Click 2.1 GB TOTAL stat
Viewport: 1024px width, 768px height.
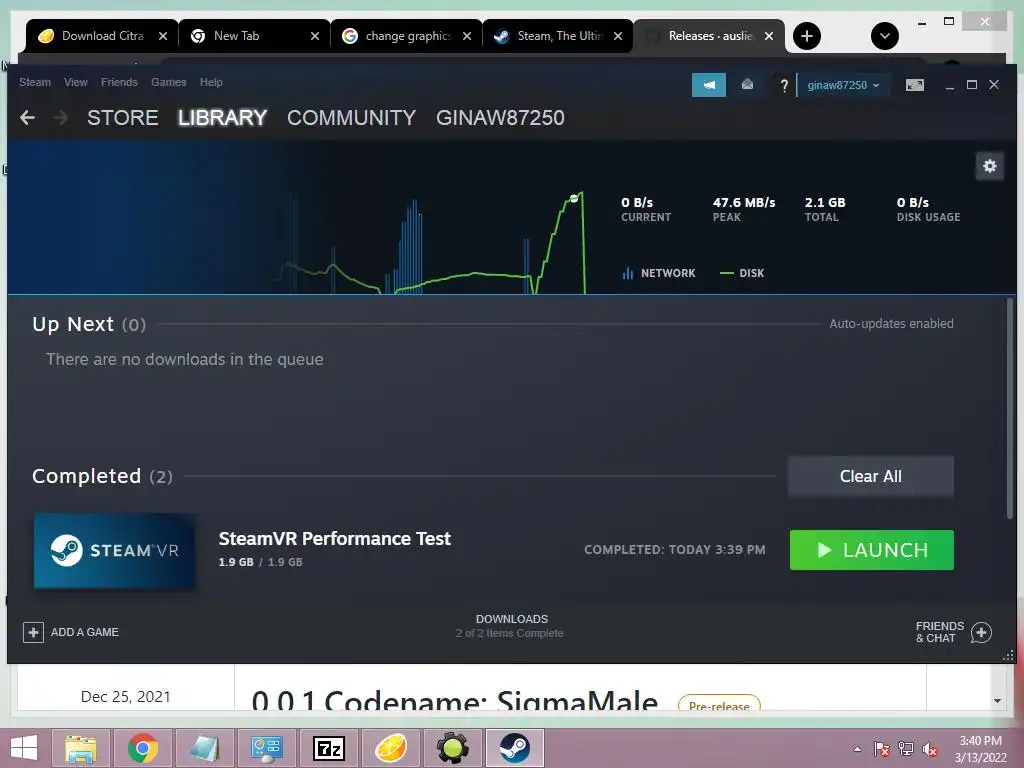click(x=825, y=209)
